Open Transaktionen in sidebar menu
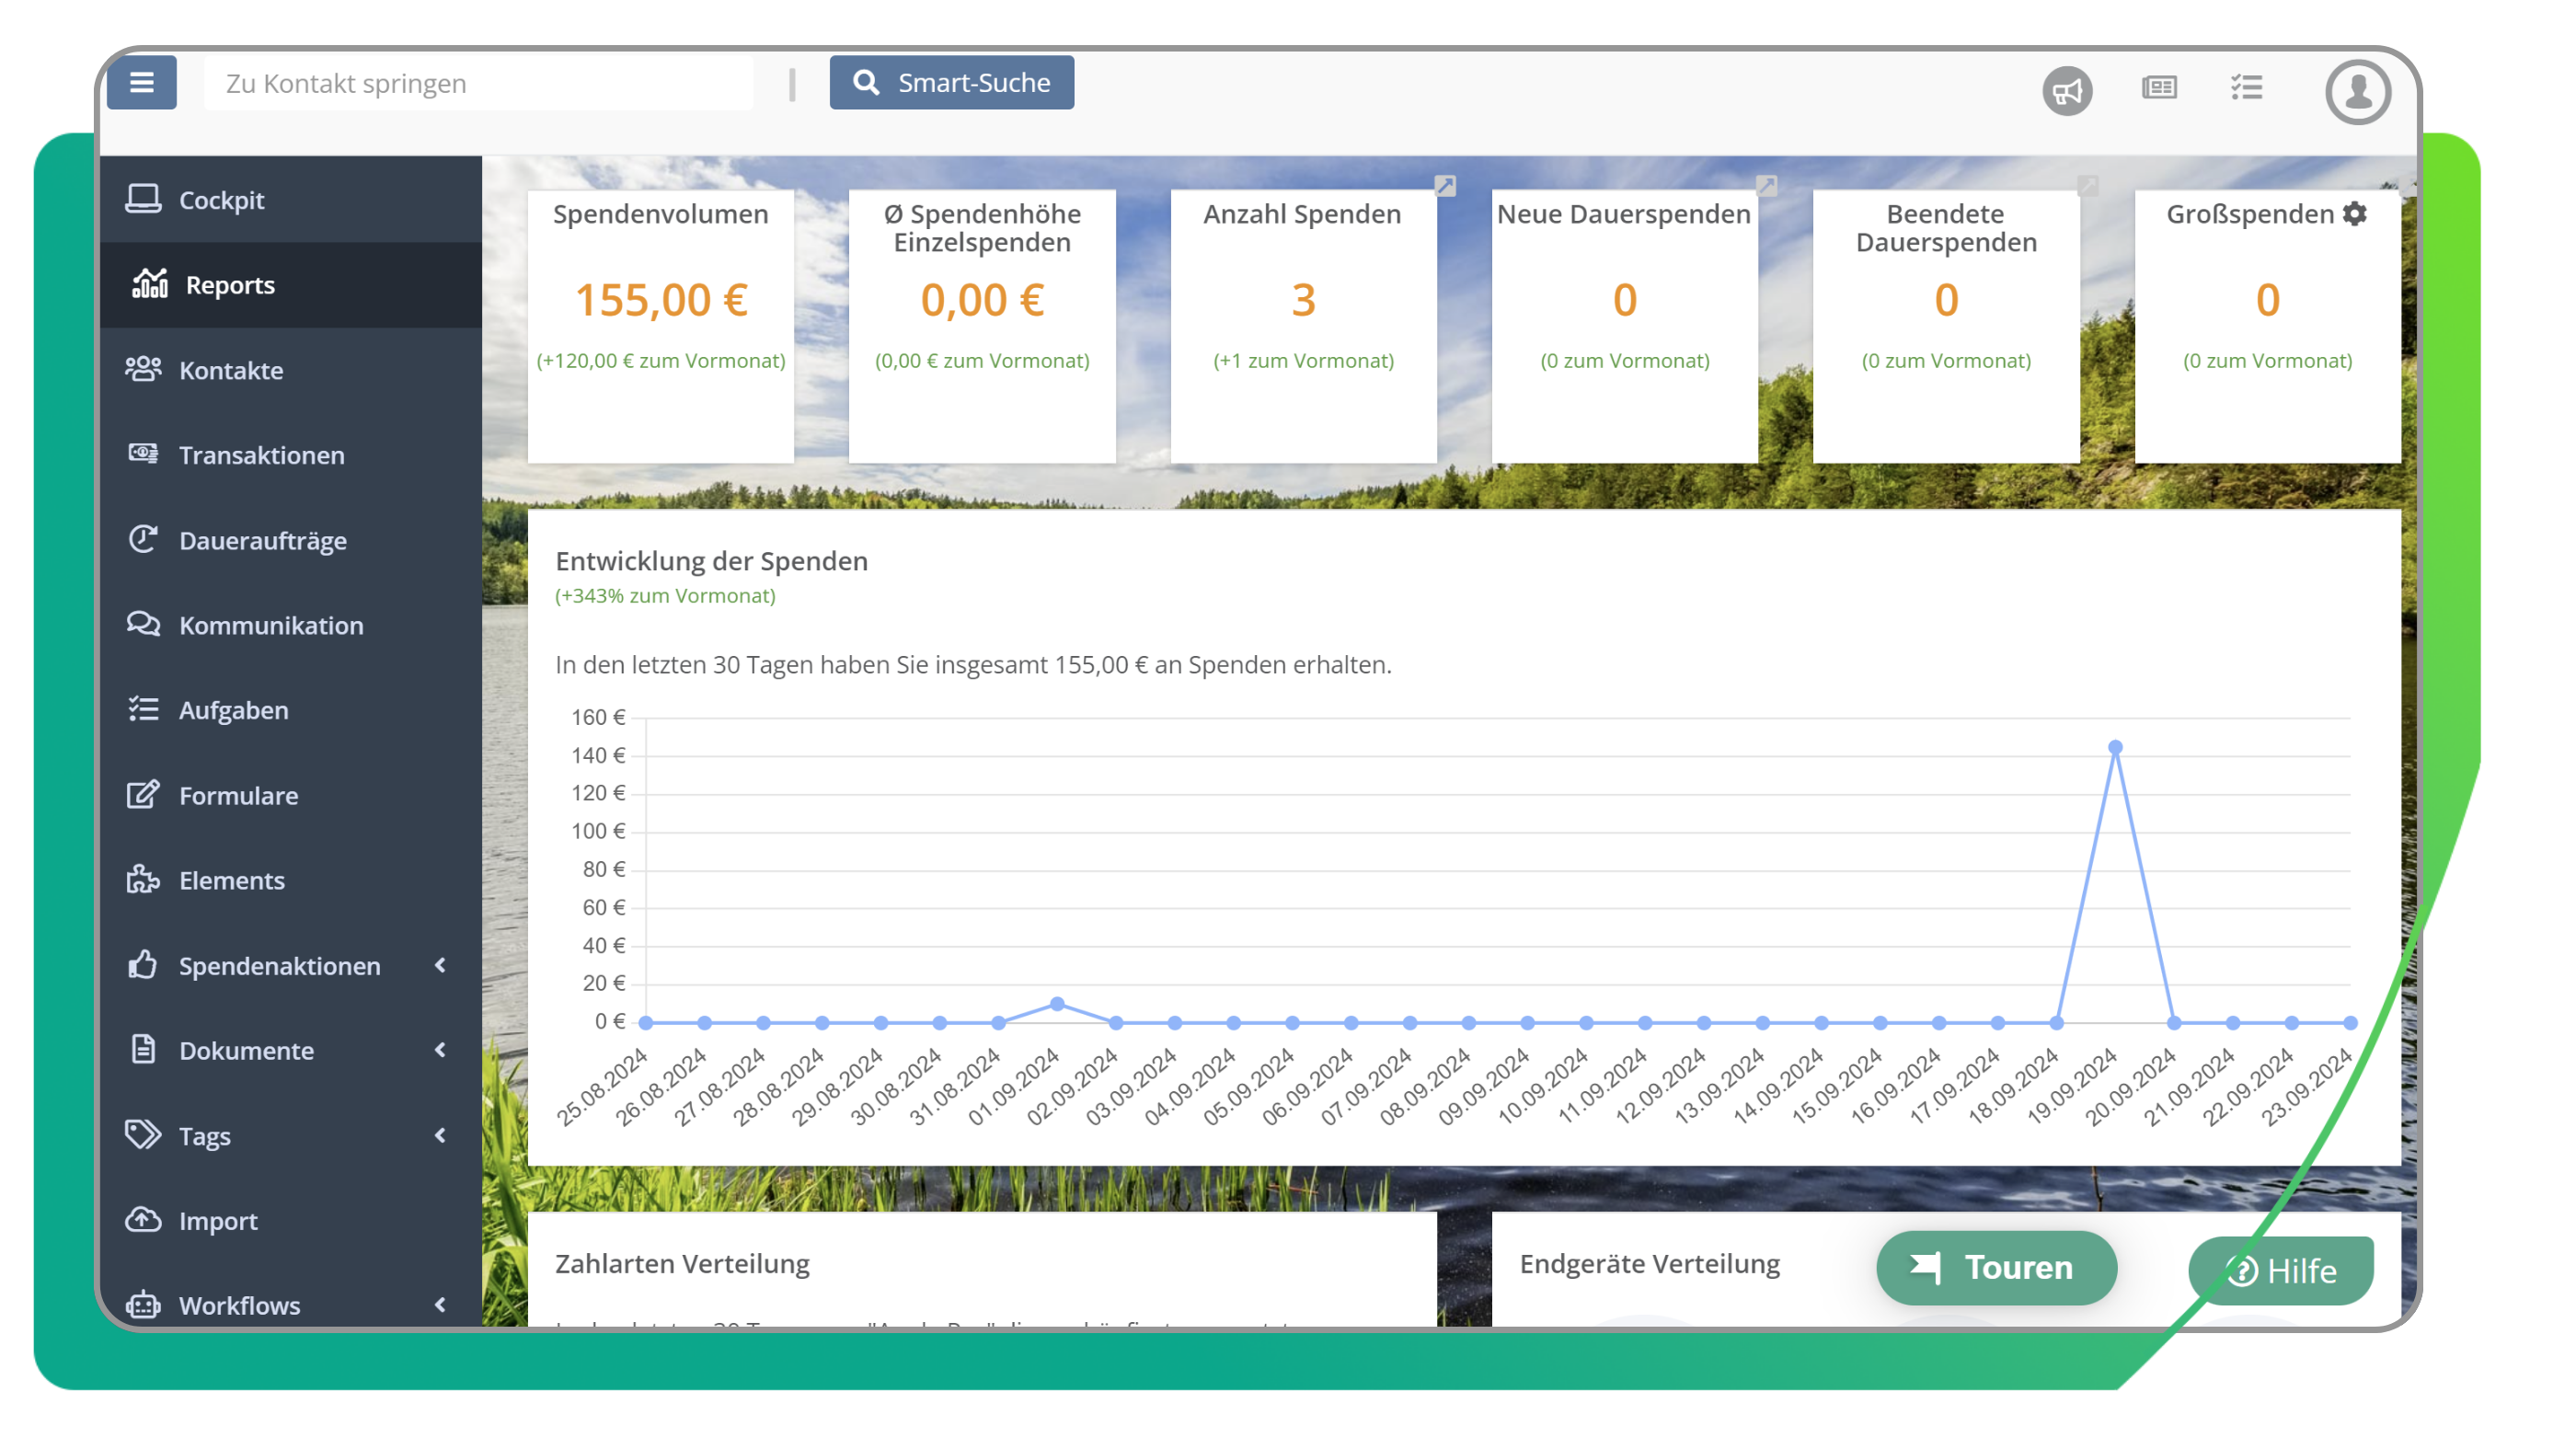The image size is (2576, 1449). click(261, 455)
